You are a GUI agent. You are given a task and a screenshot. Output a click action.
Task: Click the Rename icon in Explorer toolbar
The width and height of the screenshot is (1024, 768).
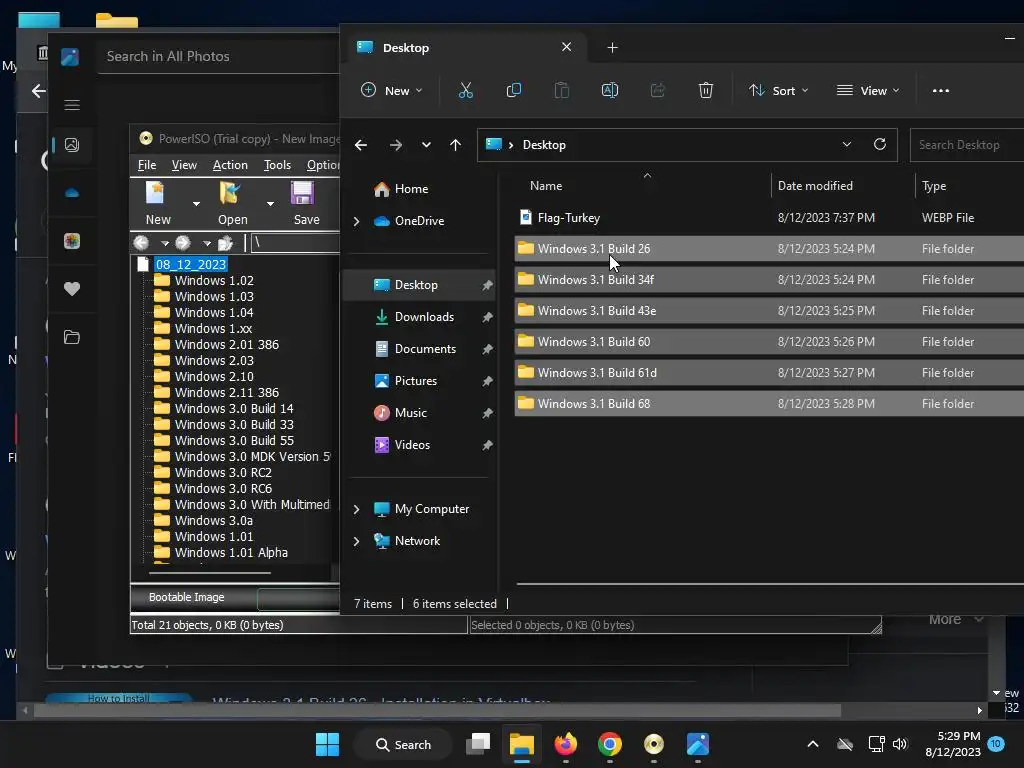pos(609,91)
